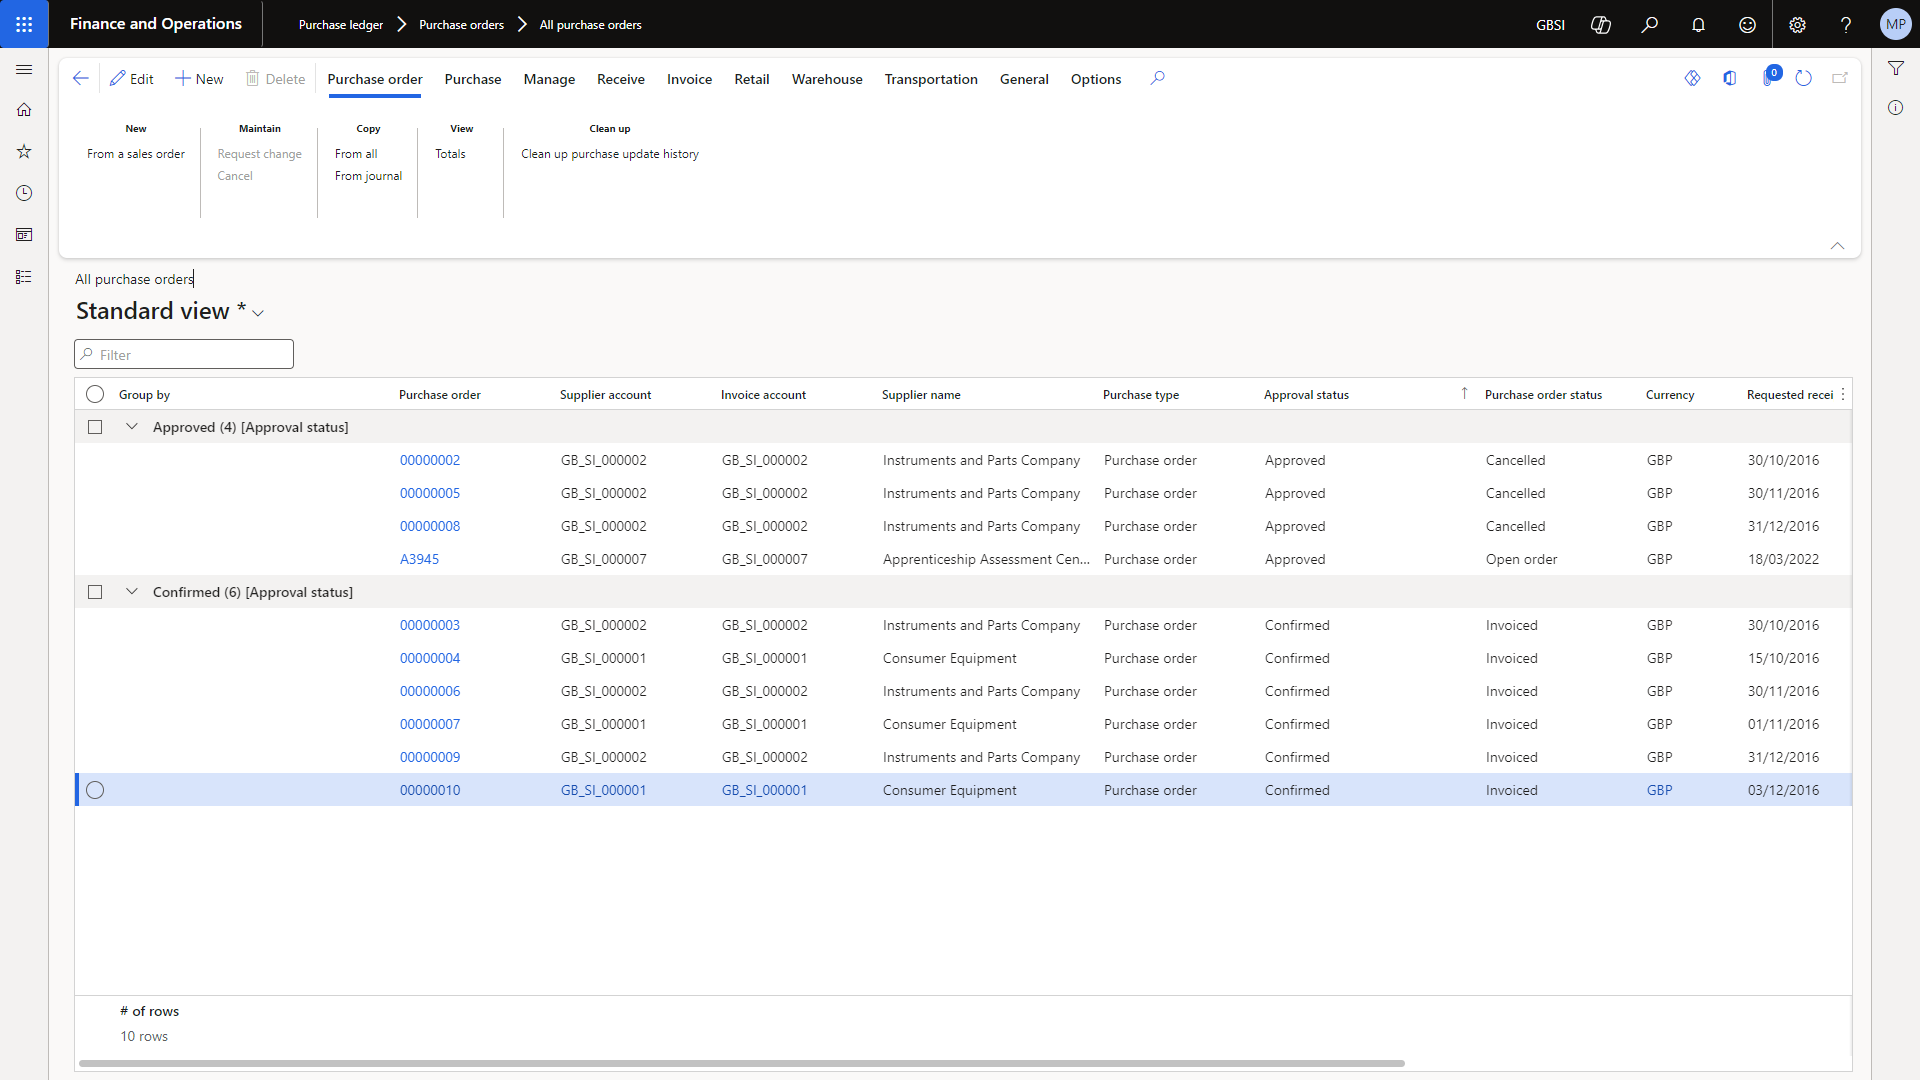Collapse the Confirmed group chevron
1920x1080 pixels.
point(131,590)
